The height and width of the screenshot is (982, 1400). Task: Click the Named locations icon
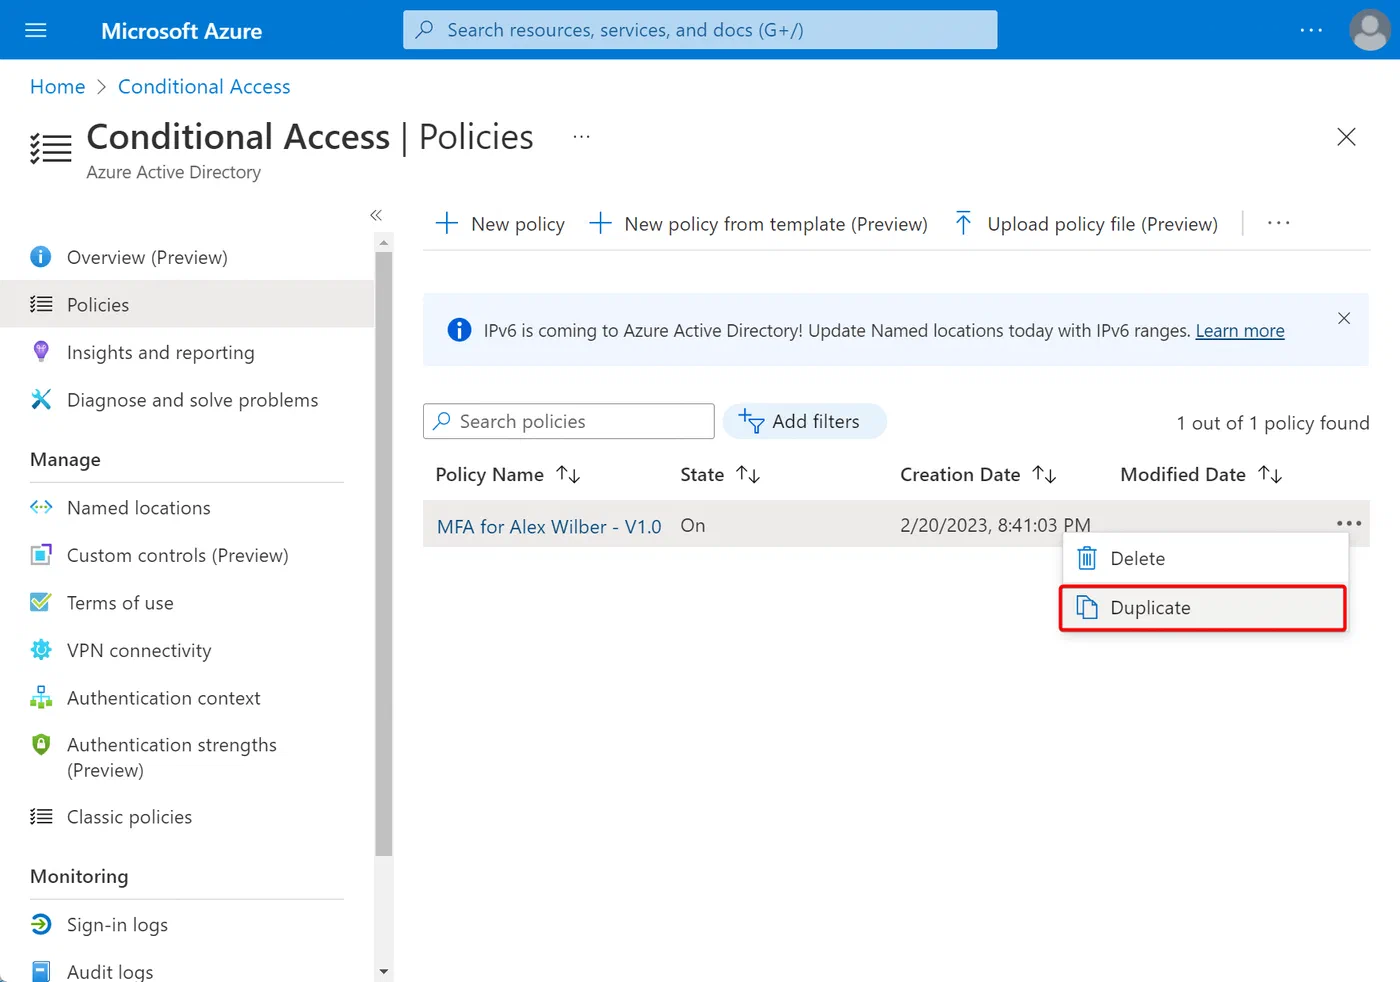point(41,508)
